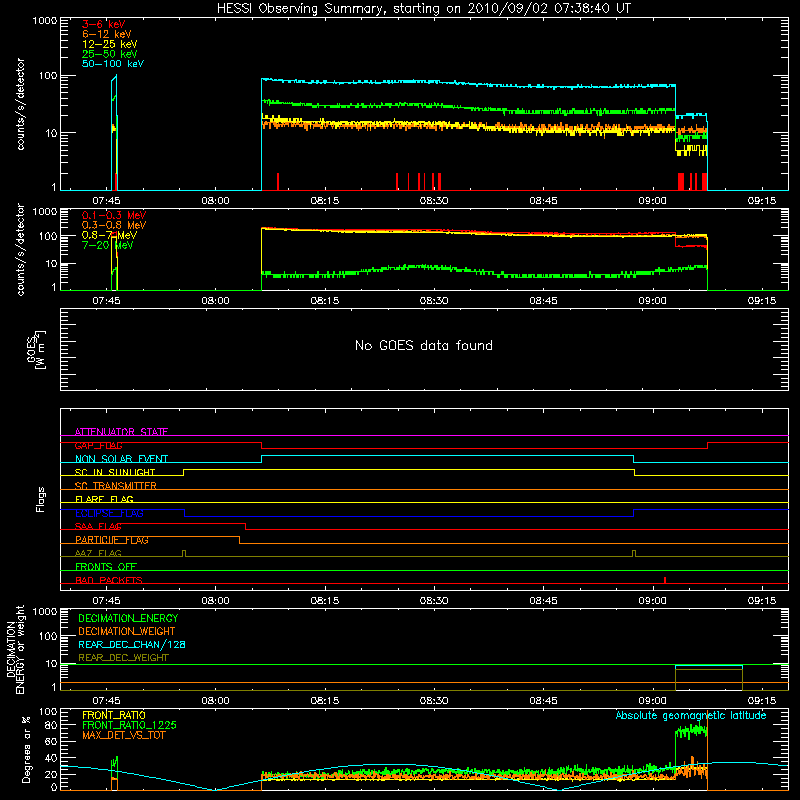Screen dimensions: 800x800
Task: Click the GOES W m-2 axis label
Action: click(36, 349)
